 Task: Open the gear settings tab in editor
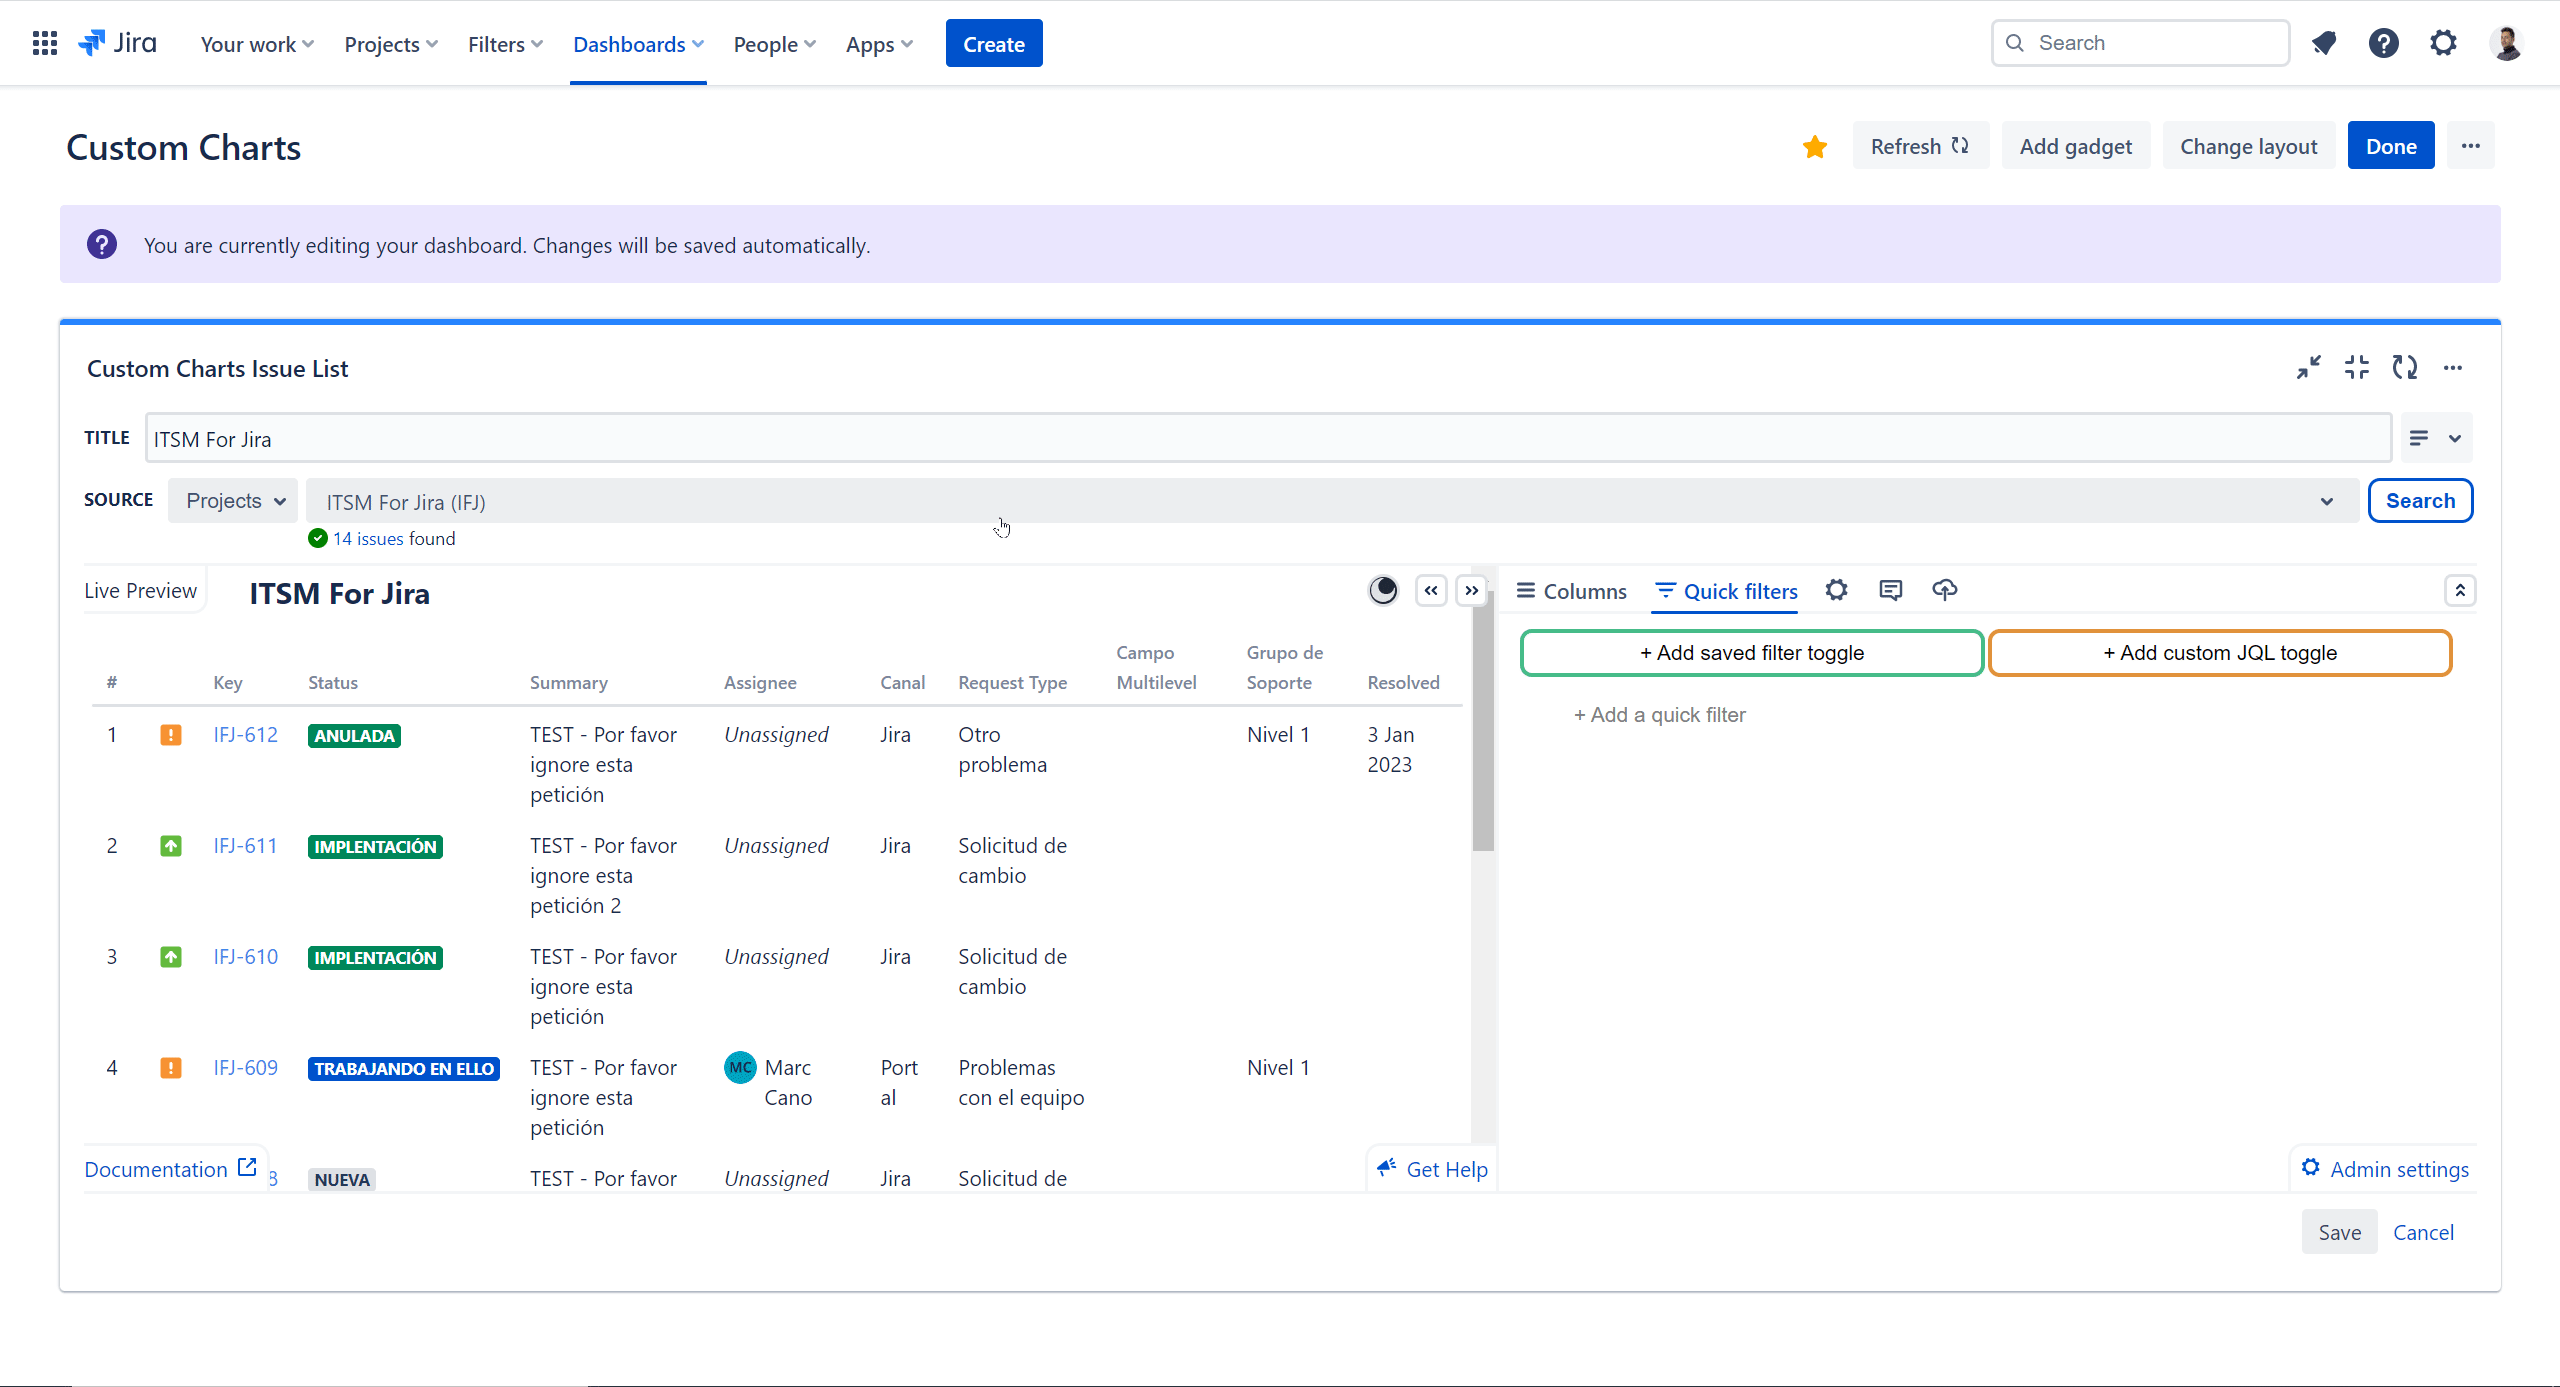click(x=1836, y=590)
